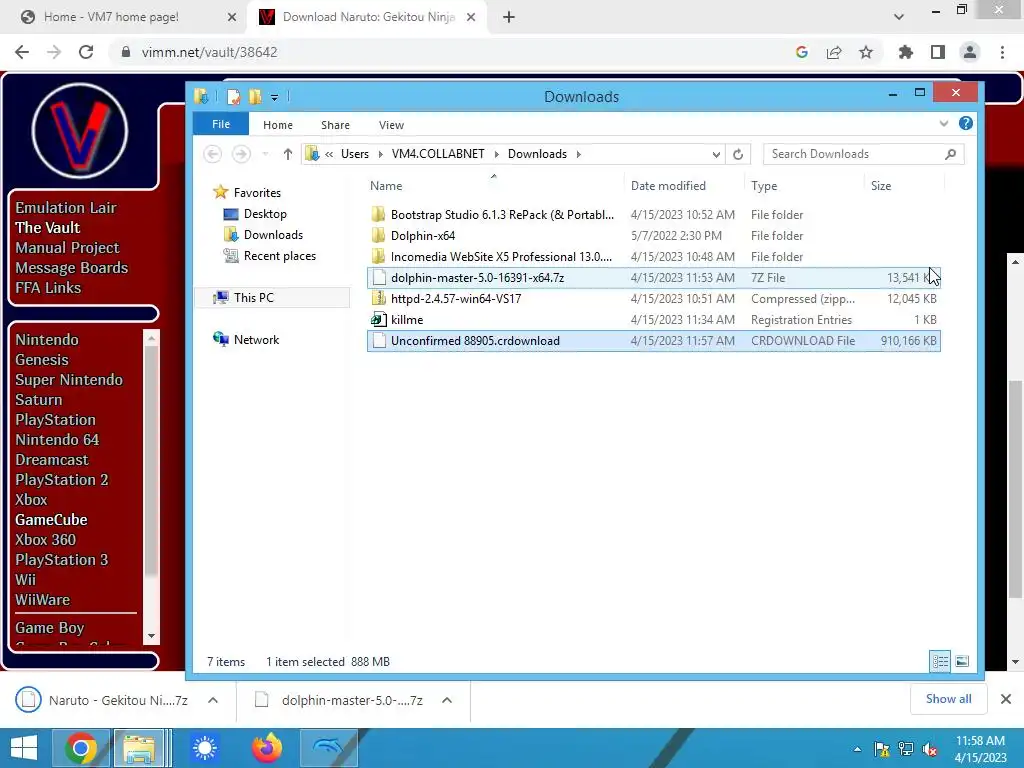Screen dimensions: 1024x768
Task: Go back in Chrome browser
Action: click(x=22, y=52)
